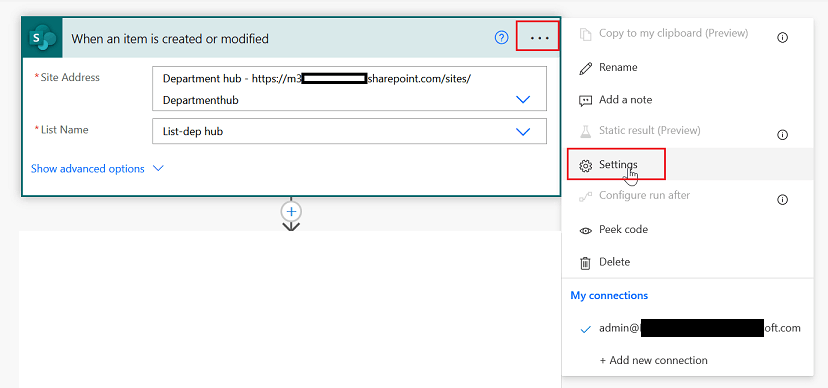Expand the Site Address dropdown
Image resolution: width=828 pixels, height=388 pixels.
click(x=523, y=99)
